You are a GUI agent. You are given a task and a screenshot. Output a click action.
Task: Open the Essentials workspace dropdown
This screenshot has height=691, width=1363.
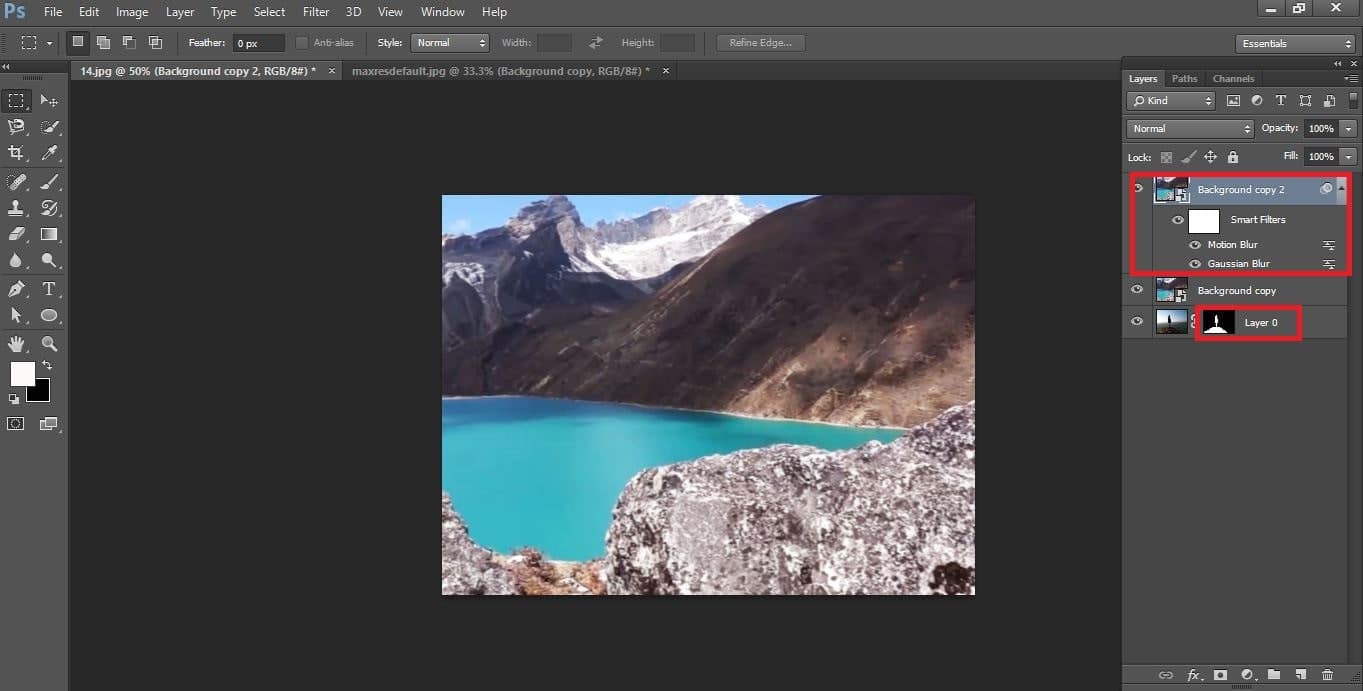tap(1295, 43)
